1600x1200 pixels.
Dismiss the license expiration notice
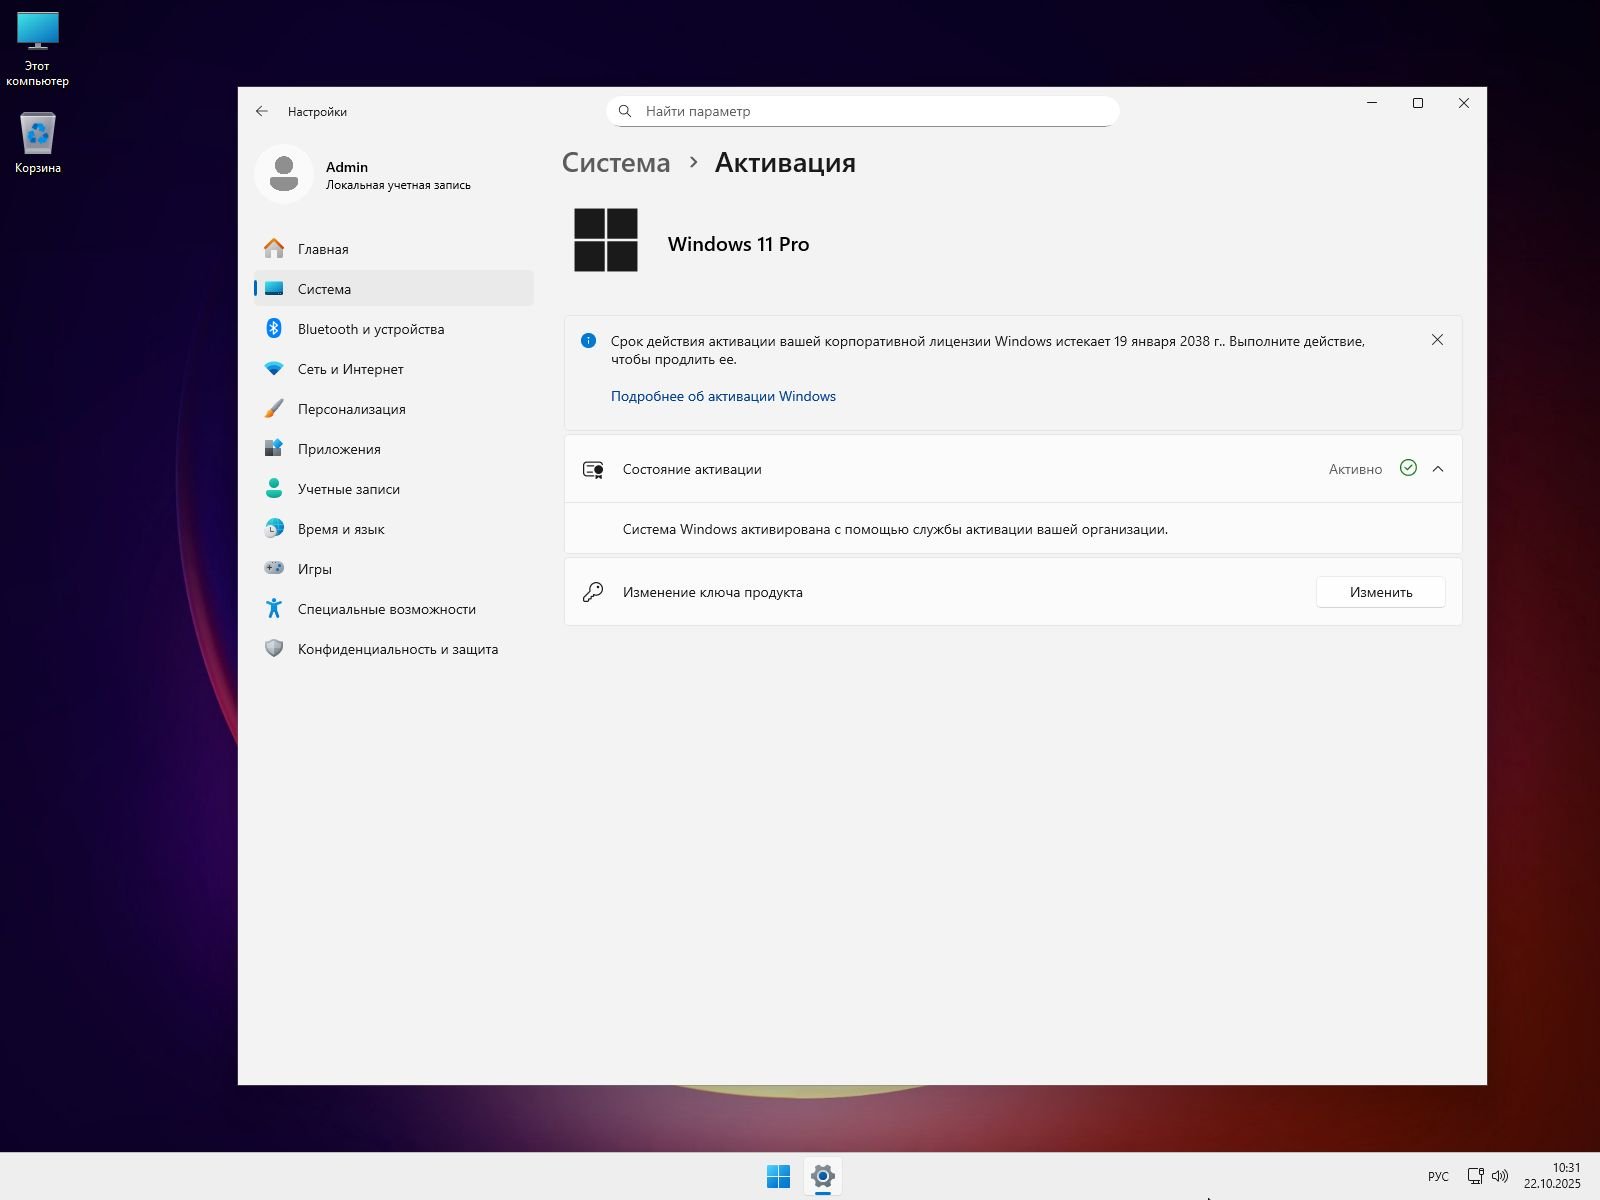(x=1437, y=340)
